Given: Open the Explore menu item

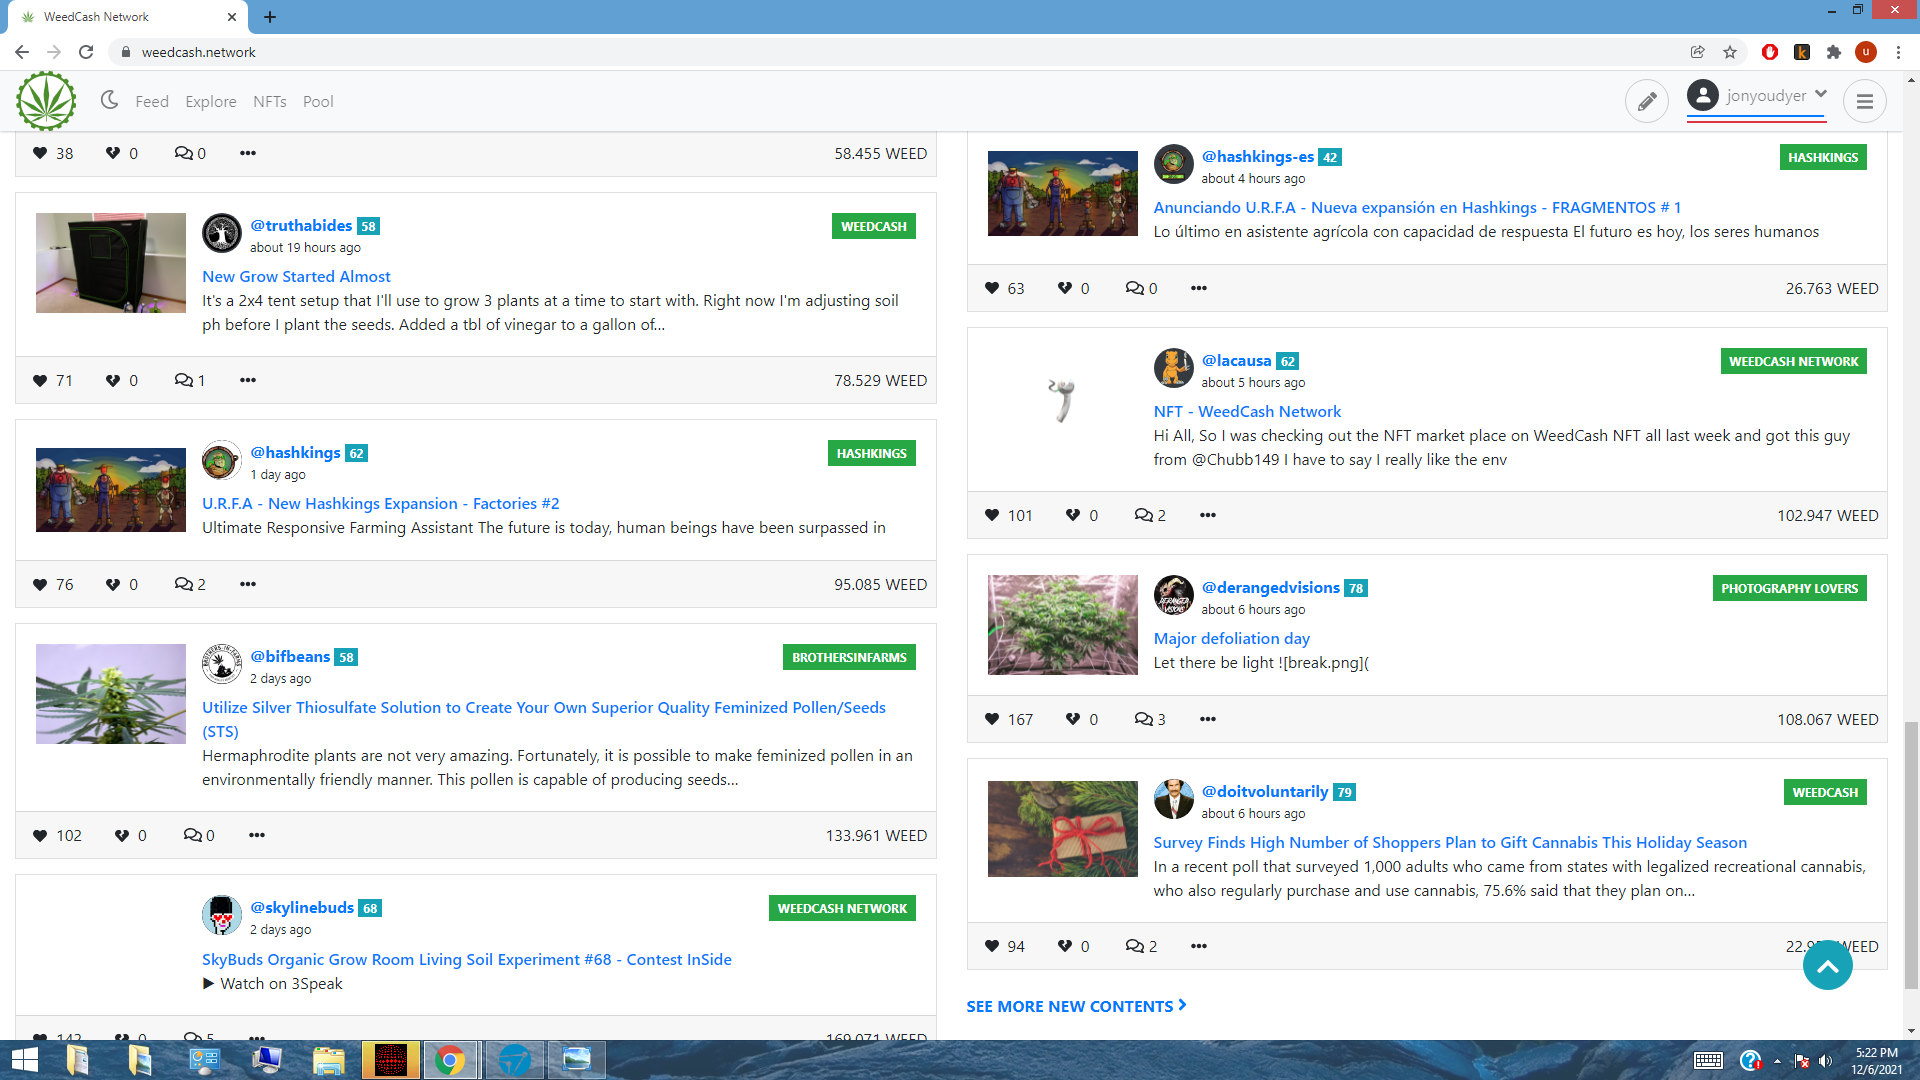Looking at the screenshot, I should pos(211,101).
